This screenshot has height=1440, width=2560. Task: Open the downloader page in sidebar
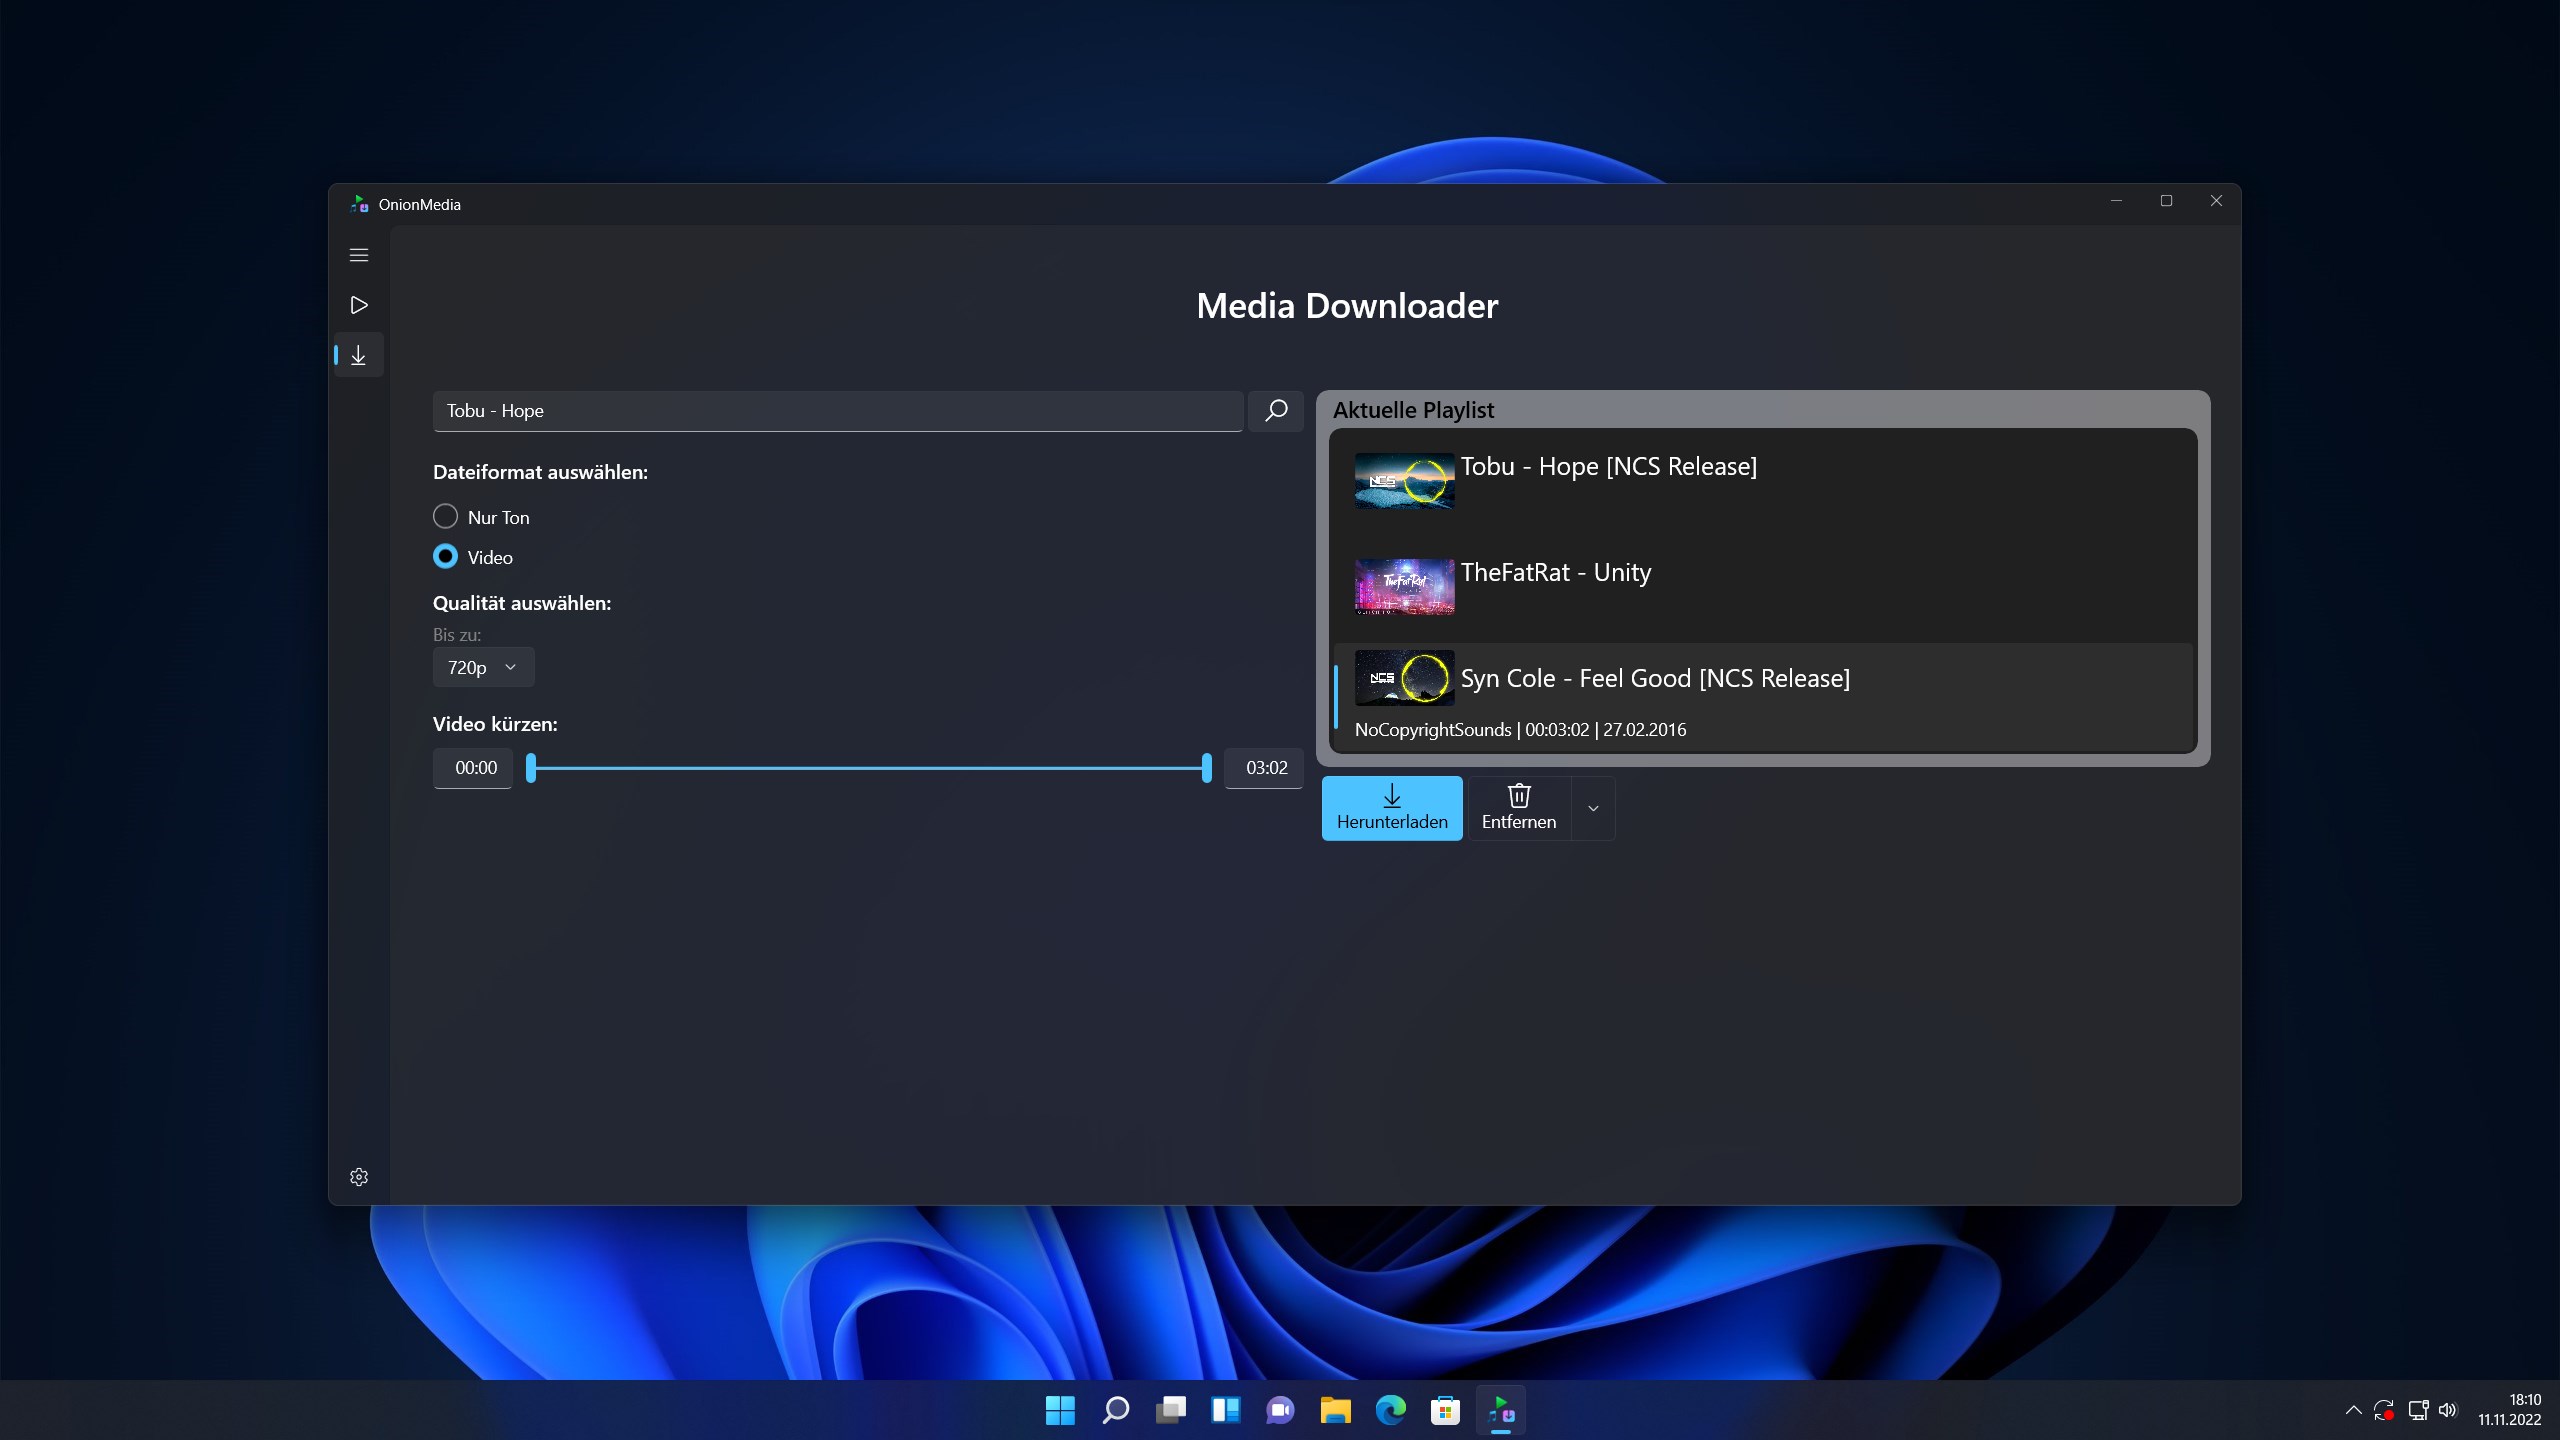click(359, 355)
